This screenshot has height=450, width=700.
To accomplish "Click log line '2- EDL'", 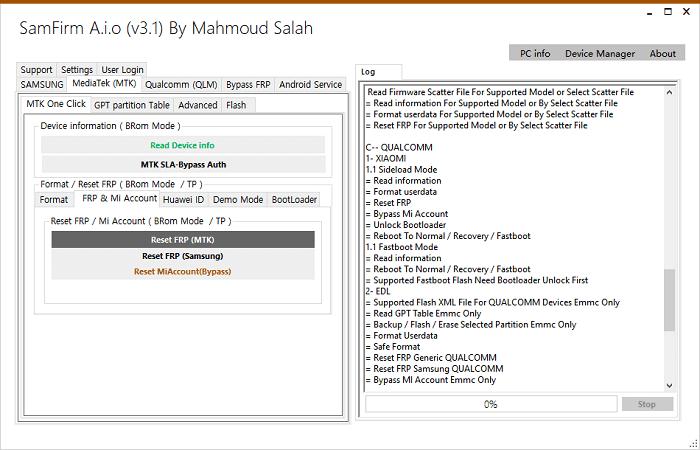I will (378, 292).
